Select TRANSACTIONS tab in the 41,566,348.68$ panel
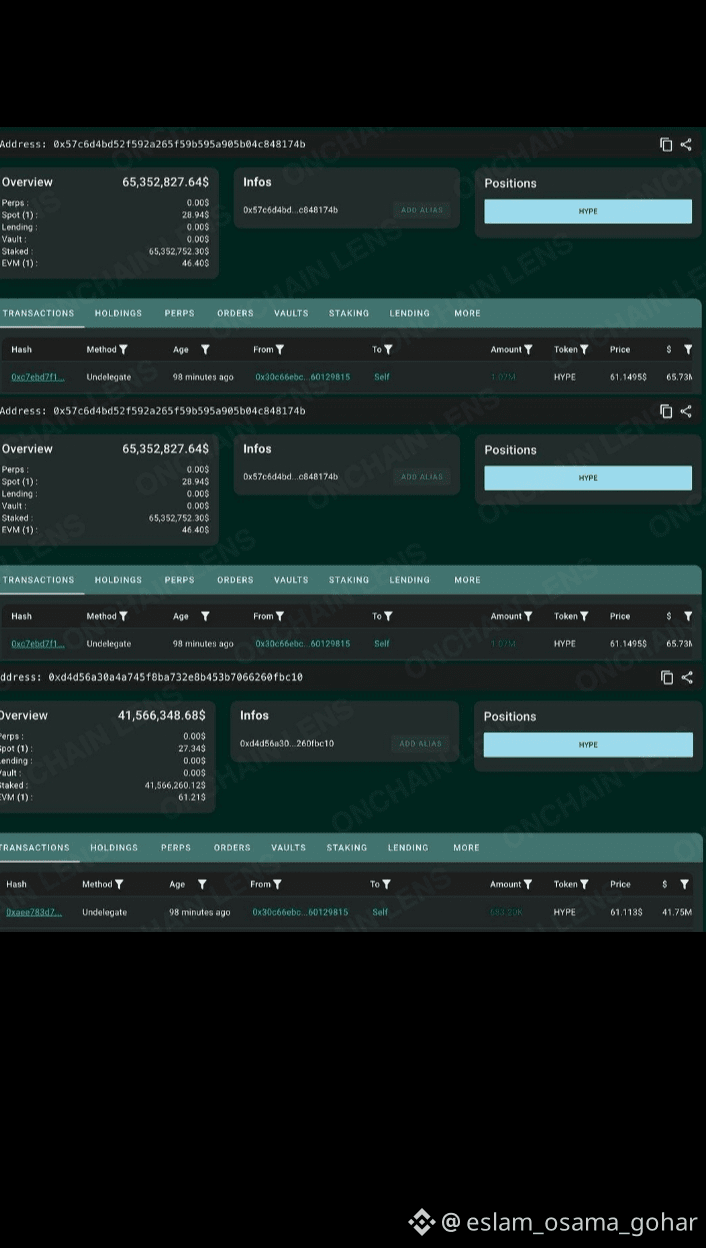This screenshot has height=1248, width=706. (35, 847)
